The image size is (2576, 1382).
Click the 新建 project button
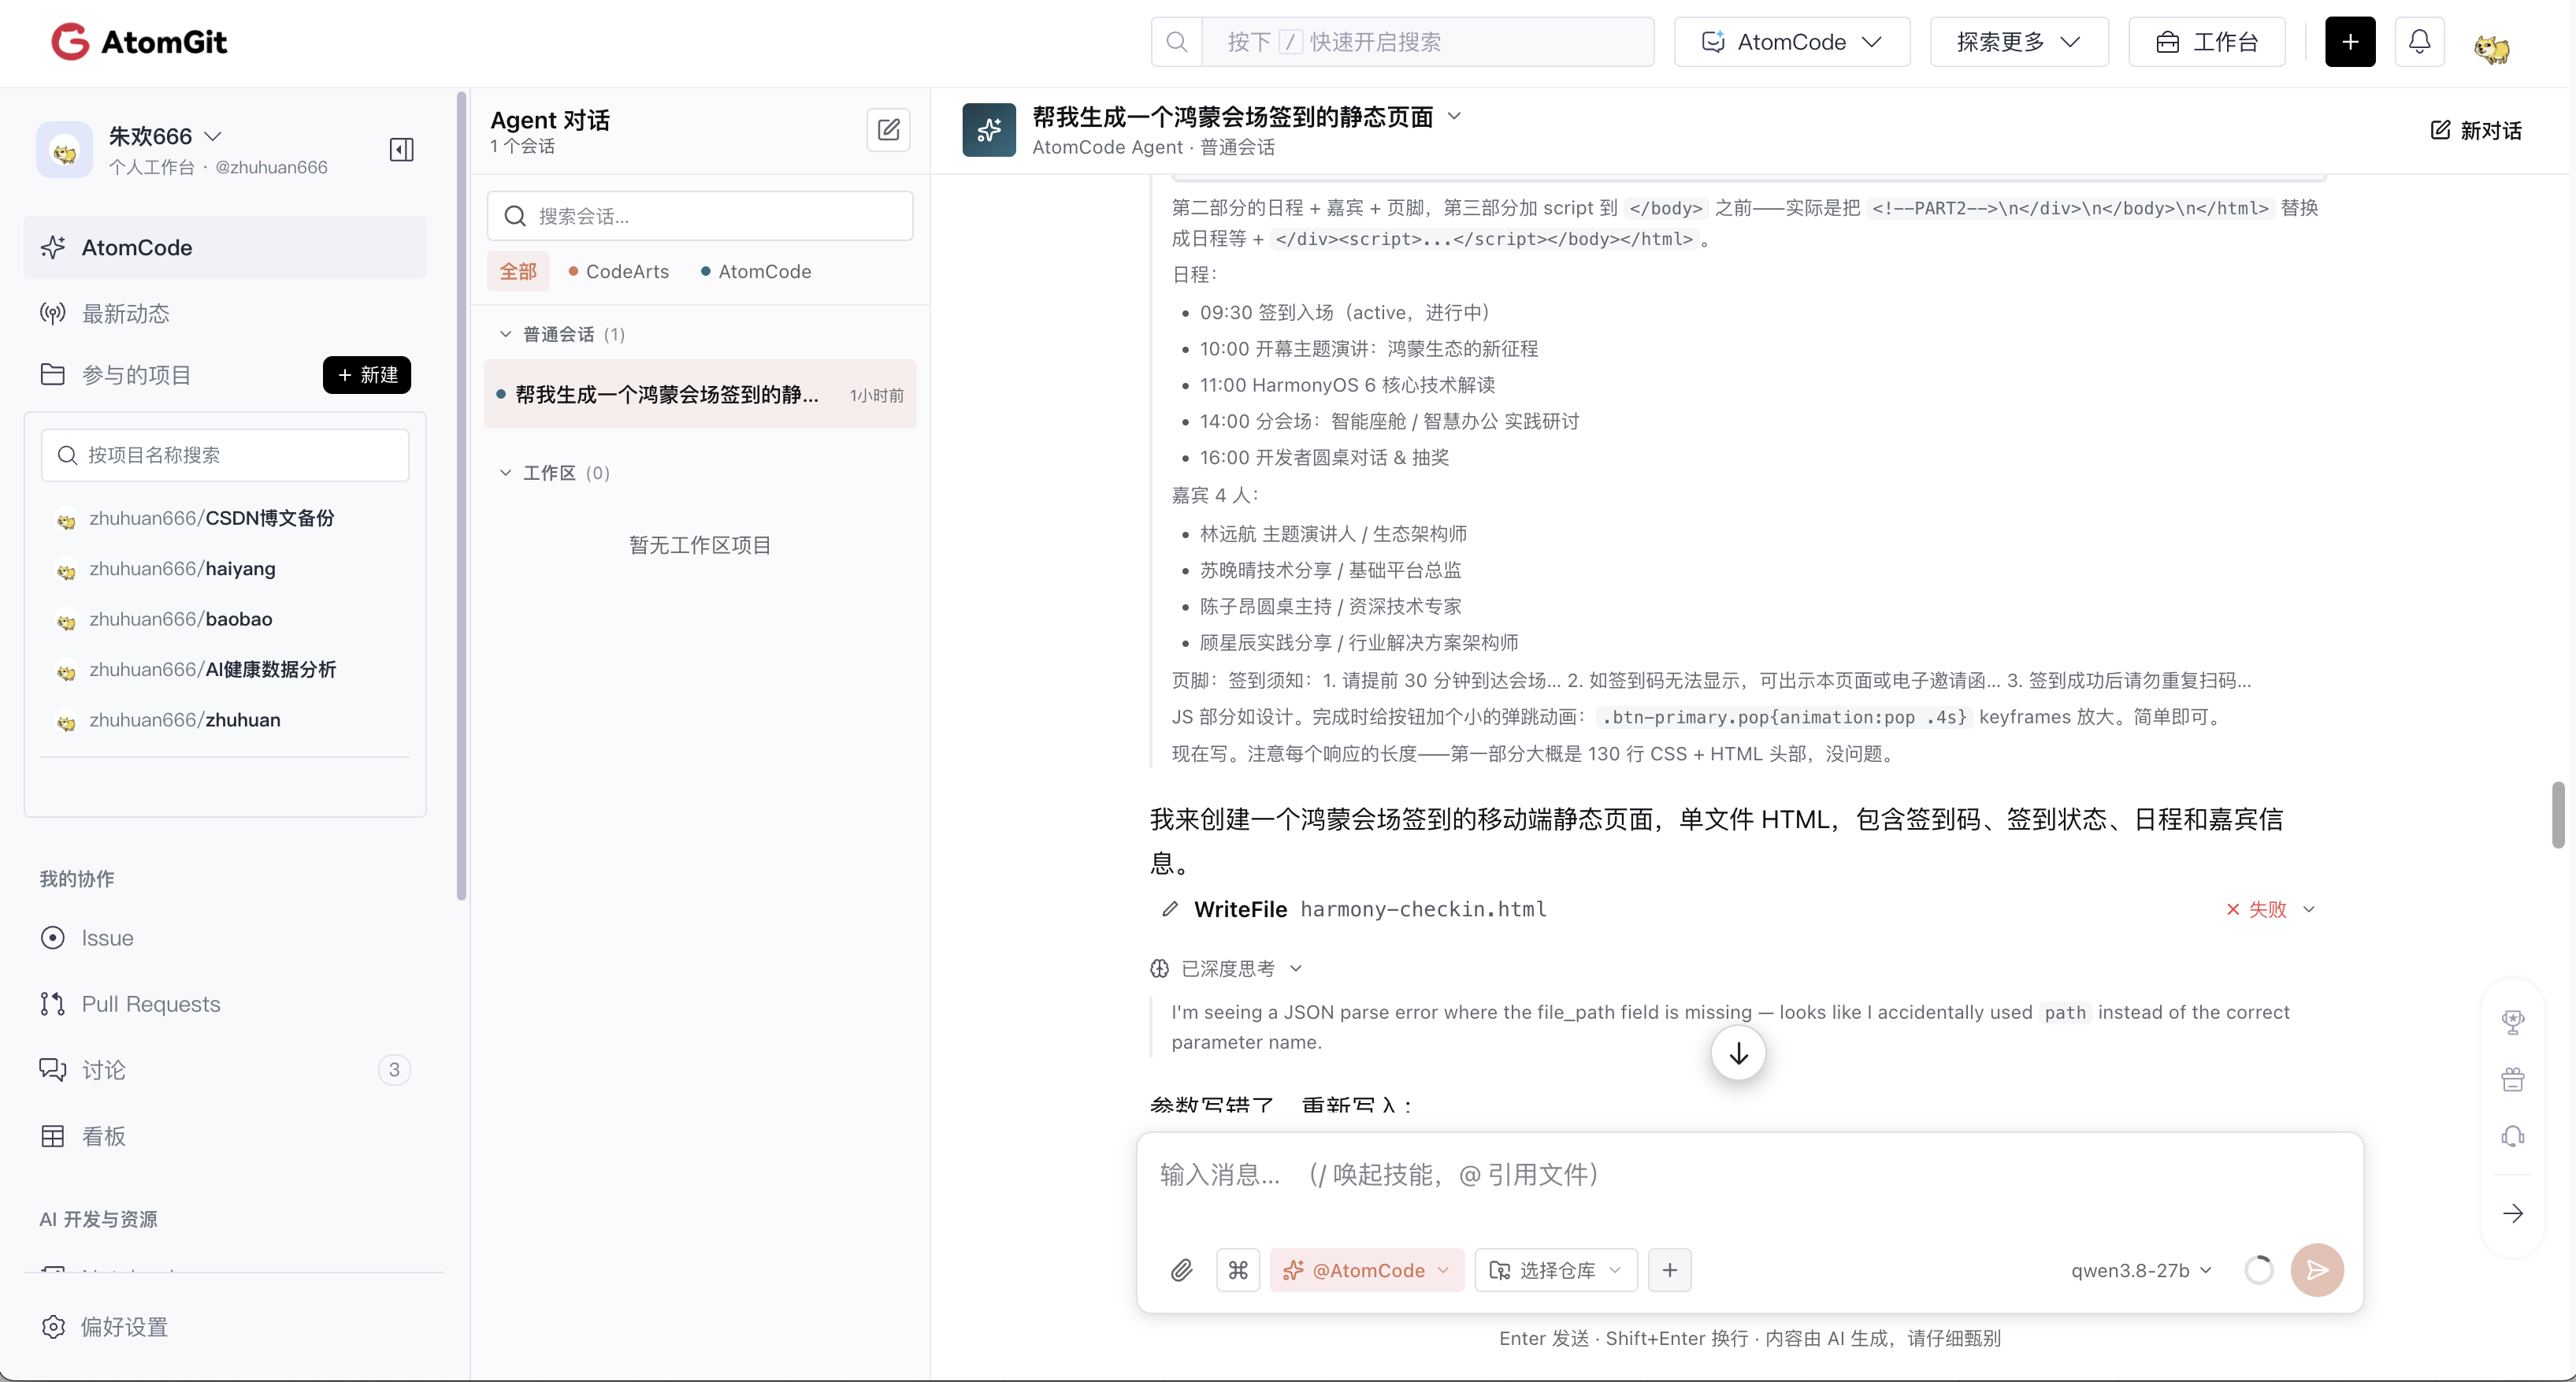coord(367,375)
